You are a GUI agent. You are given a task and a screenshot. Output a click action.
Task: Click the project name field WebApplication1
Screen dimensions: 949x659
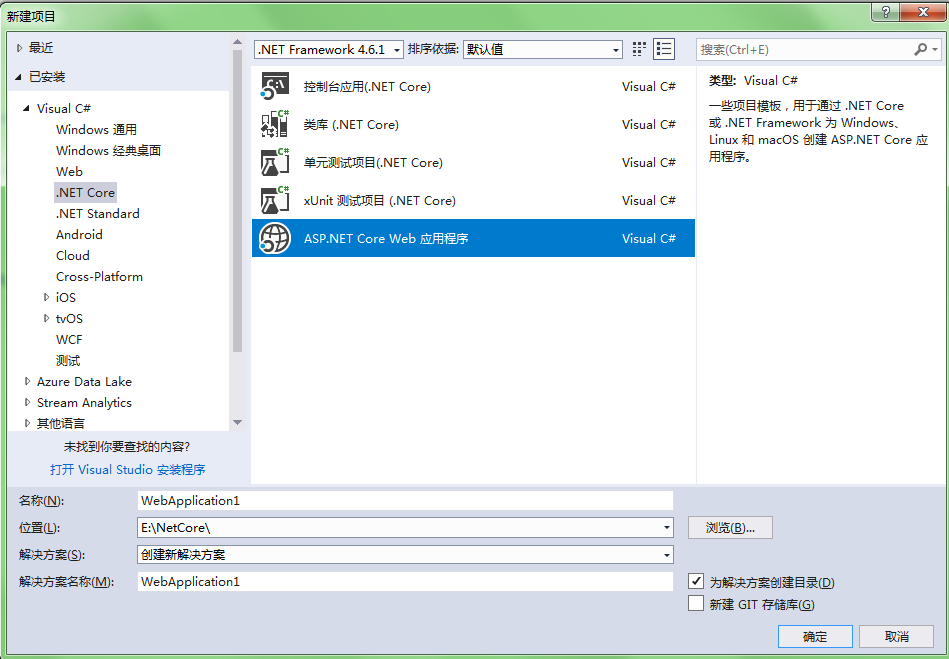point(405,501)
